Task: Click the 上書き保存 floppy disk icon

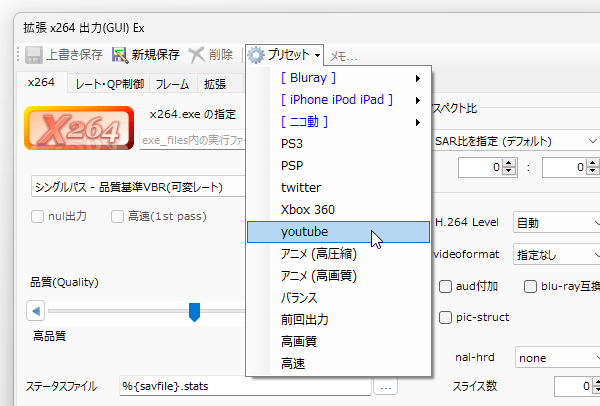Action: click(x=34, y=55)
